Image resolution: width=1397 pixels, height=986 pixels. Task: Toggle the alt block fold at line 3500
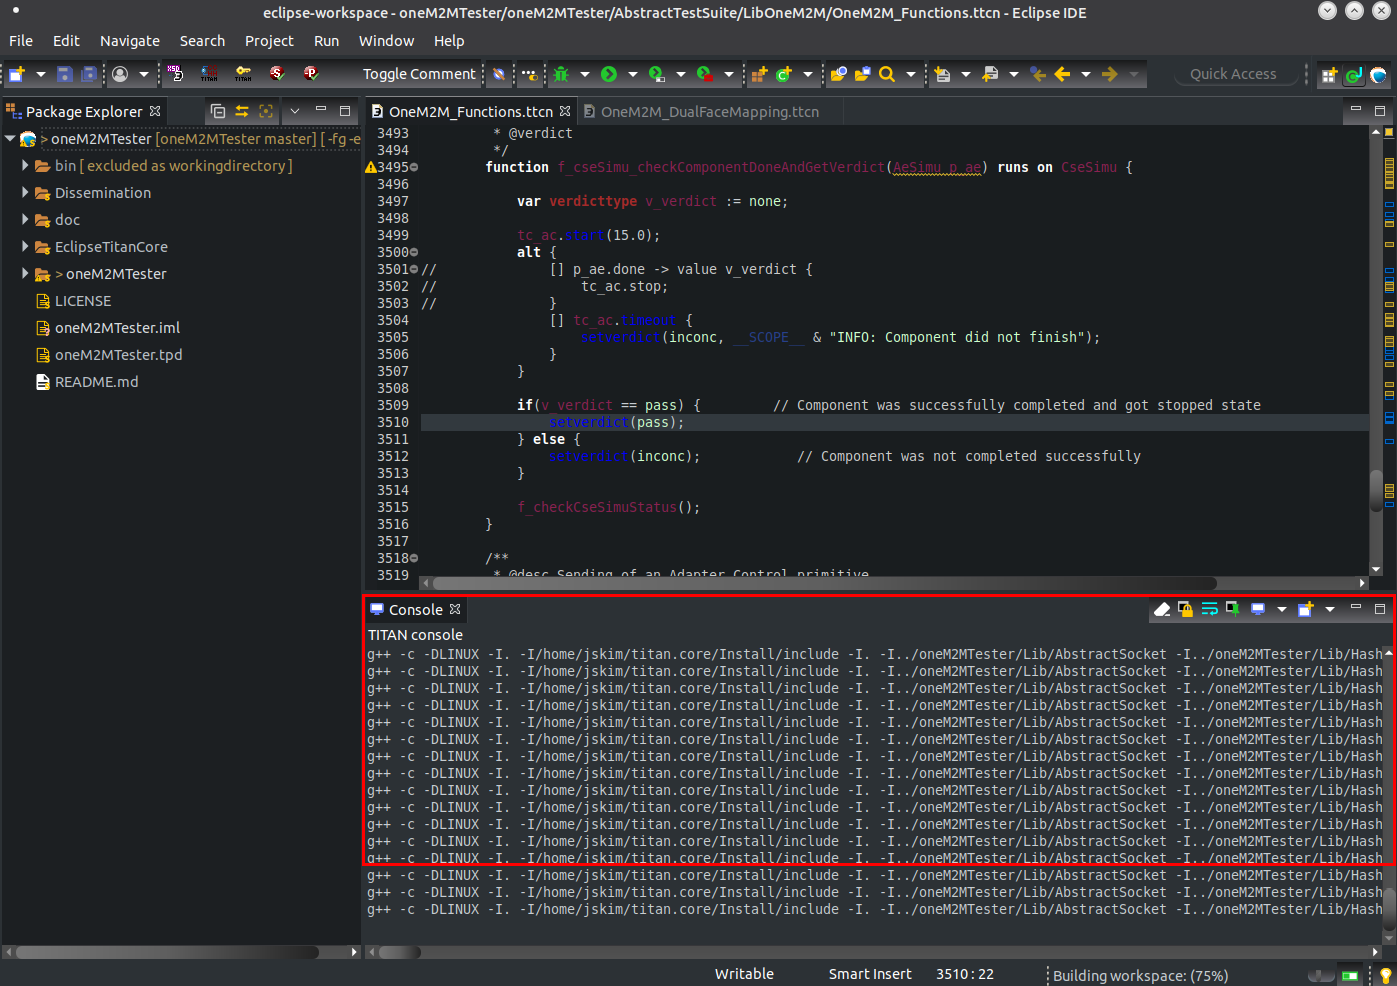414,252
